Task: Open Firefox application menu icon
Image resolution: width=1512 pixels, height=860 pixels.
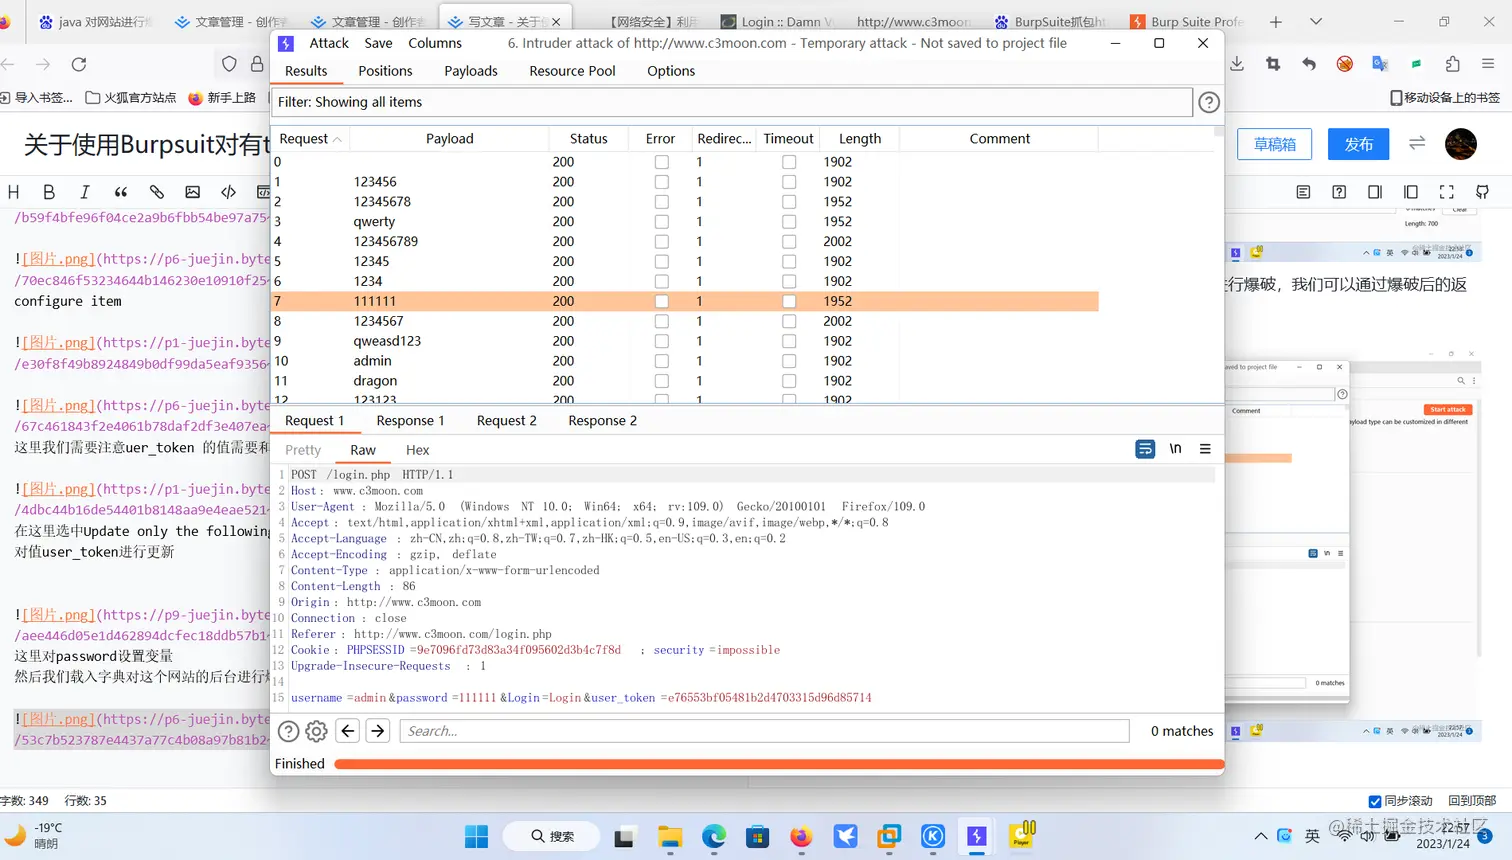Action: coord(1488,64)
